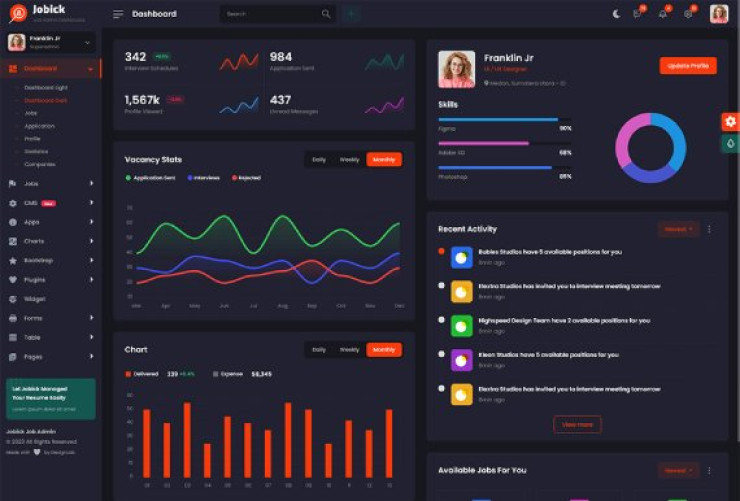The image size is (740, 501).
Task: Open the Newest dropdown in Recent Activity
Action: pyautogui.click(x=678, y=229)
